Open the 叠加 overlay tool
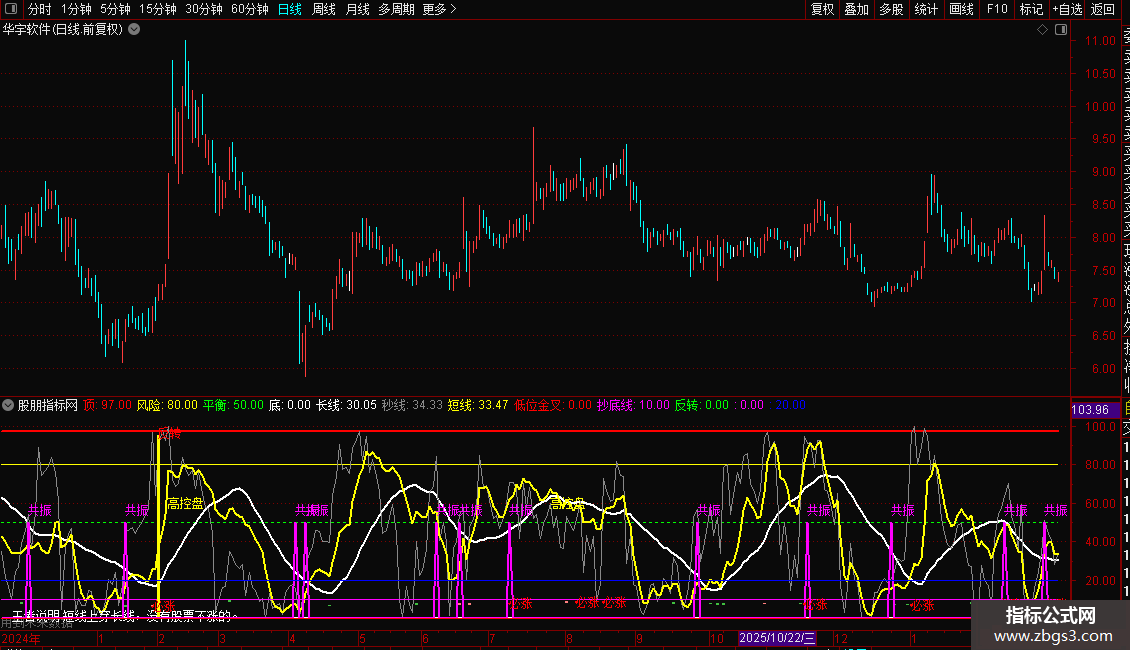Screen dimensions: 1130x650 (856, 9)
